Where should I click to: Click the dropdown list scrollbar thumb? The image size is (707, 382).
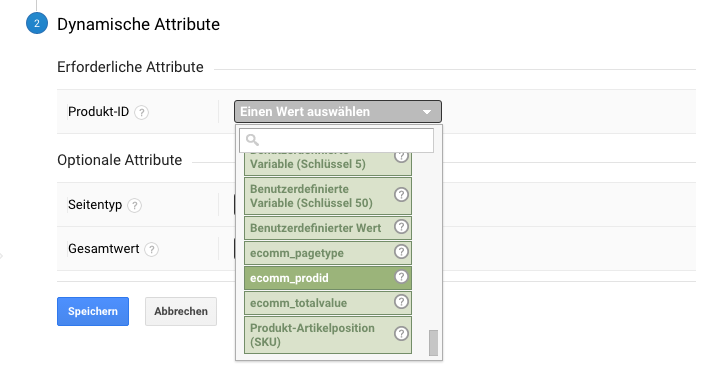coord(433,343)
